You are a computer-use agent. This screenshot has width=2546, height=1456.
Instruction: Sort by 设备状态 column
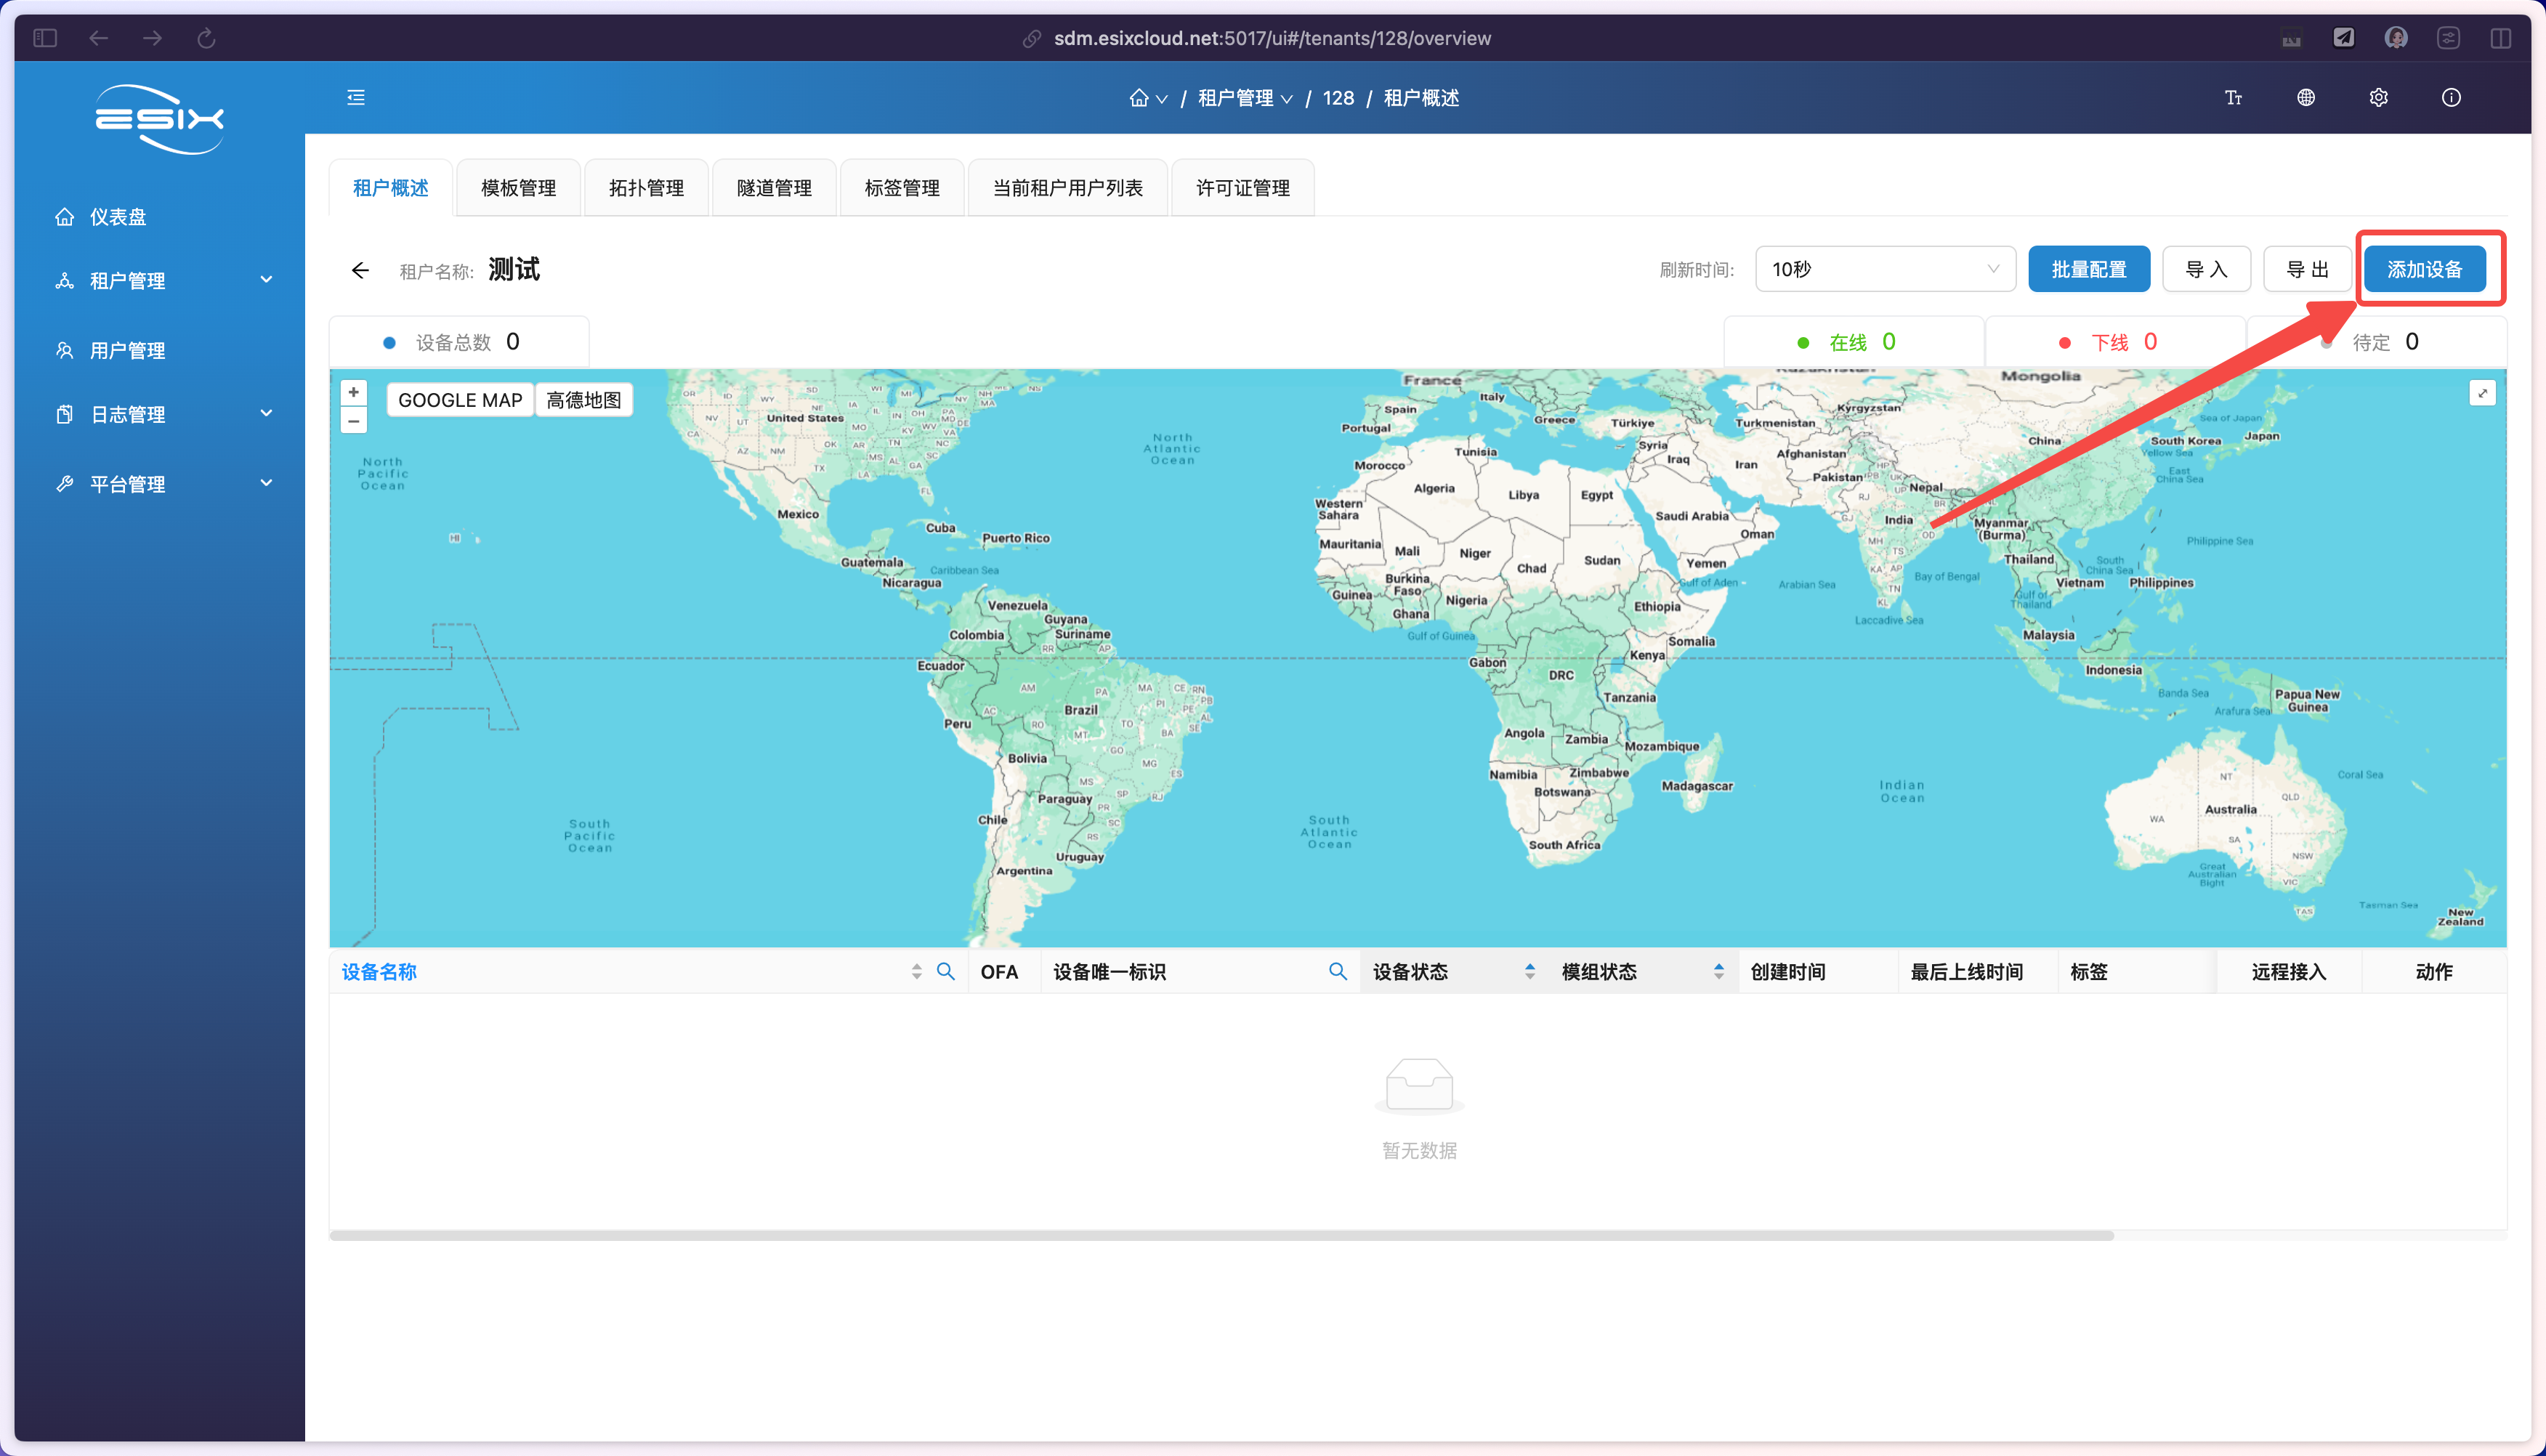(1529, 971)
